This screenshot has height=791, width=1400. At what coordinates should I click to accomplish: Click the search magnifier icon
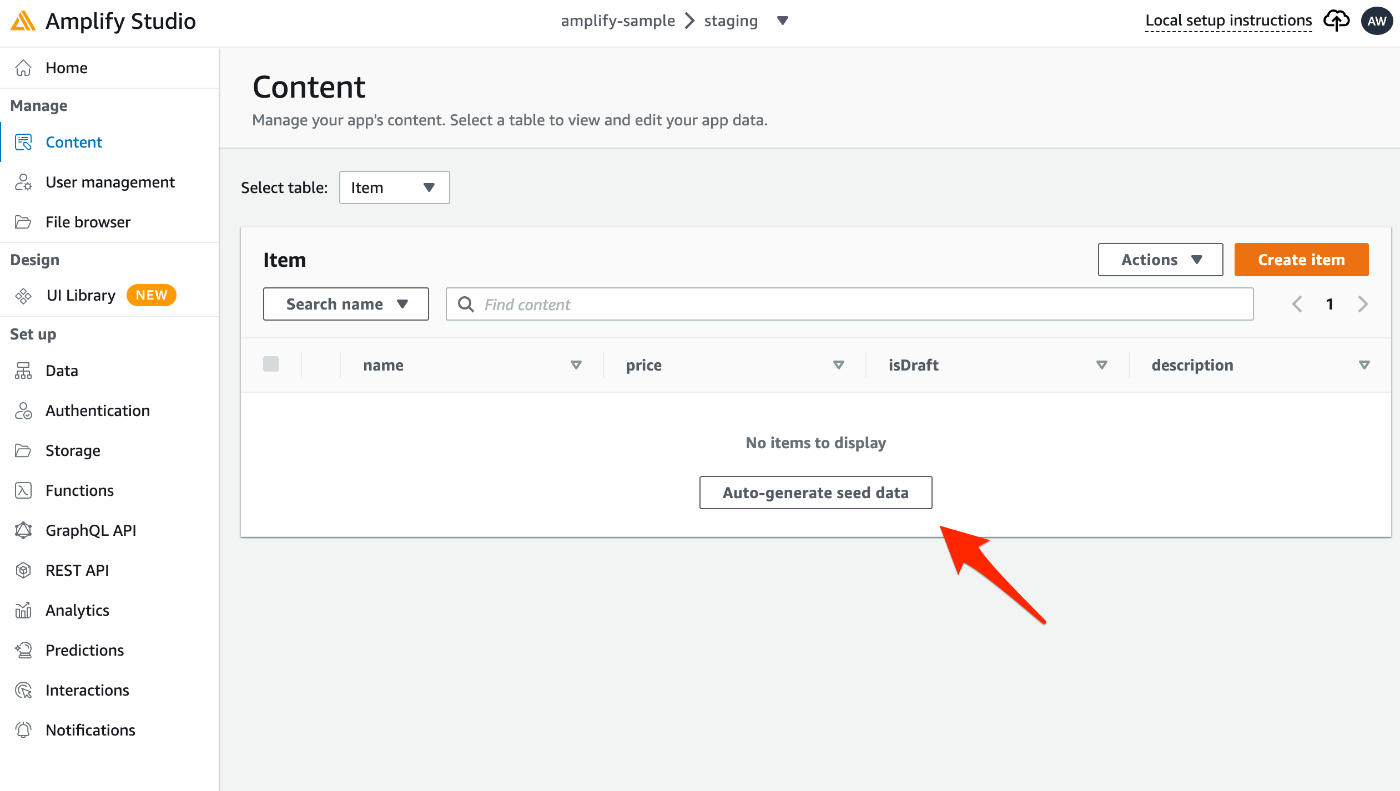(x=466, y=304)
